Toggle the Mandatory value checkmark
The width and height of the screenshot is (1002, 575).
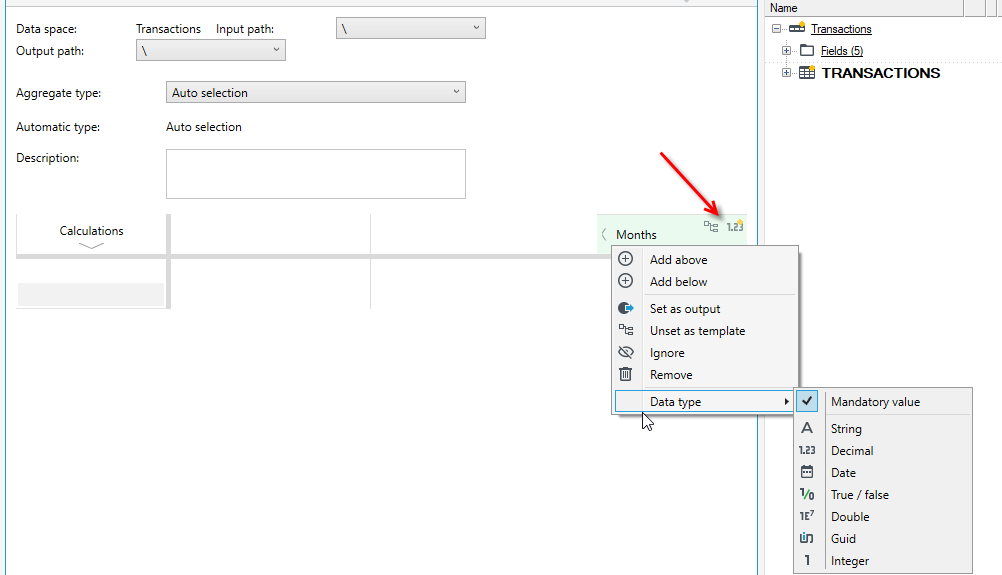click(x=807, y=401)
